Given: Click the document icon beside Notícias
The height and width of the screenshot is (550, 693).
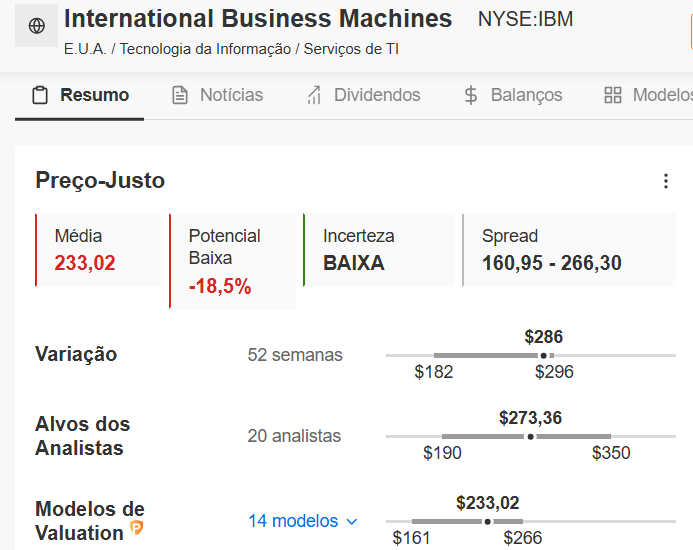Looking at the screenshot, I should (180, 95).
